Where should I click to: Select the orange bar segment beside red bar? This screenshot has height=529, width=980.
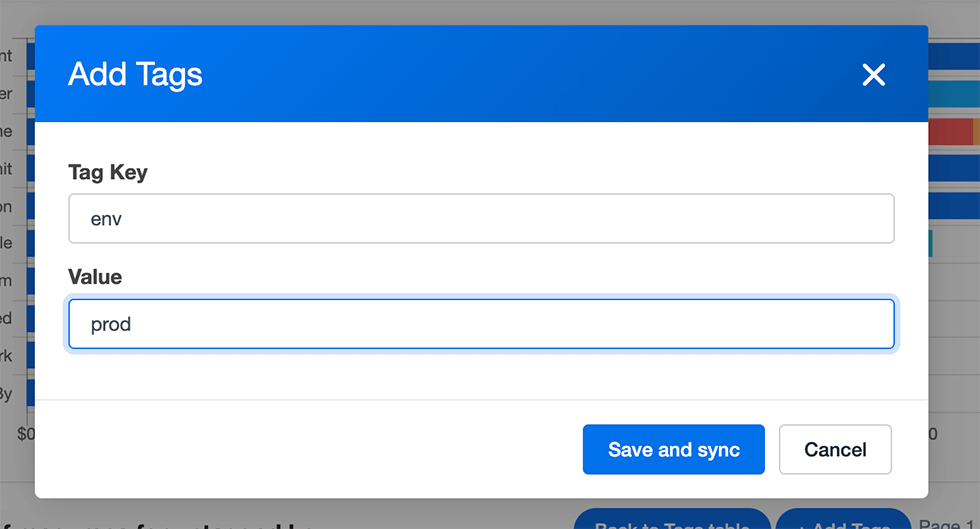tap(976, 132)
